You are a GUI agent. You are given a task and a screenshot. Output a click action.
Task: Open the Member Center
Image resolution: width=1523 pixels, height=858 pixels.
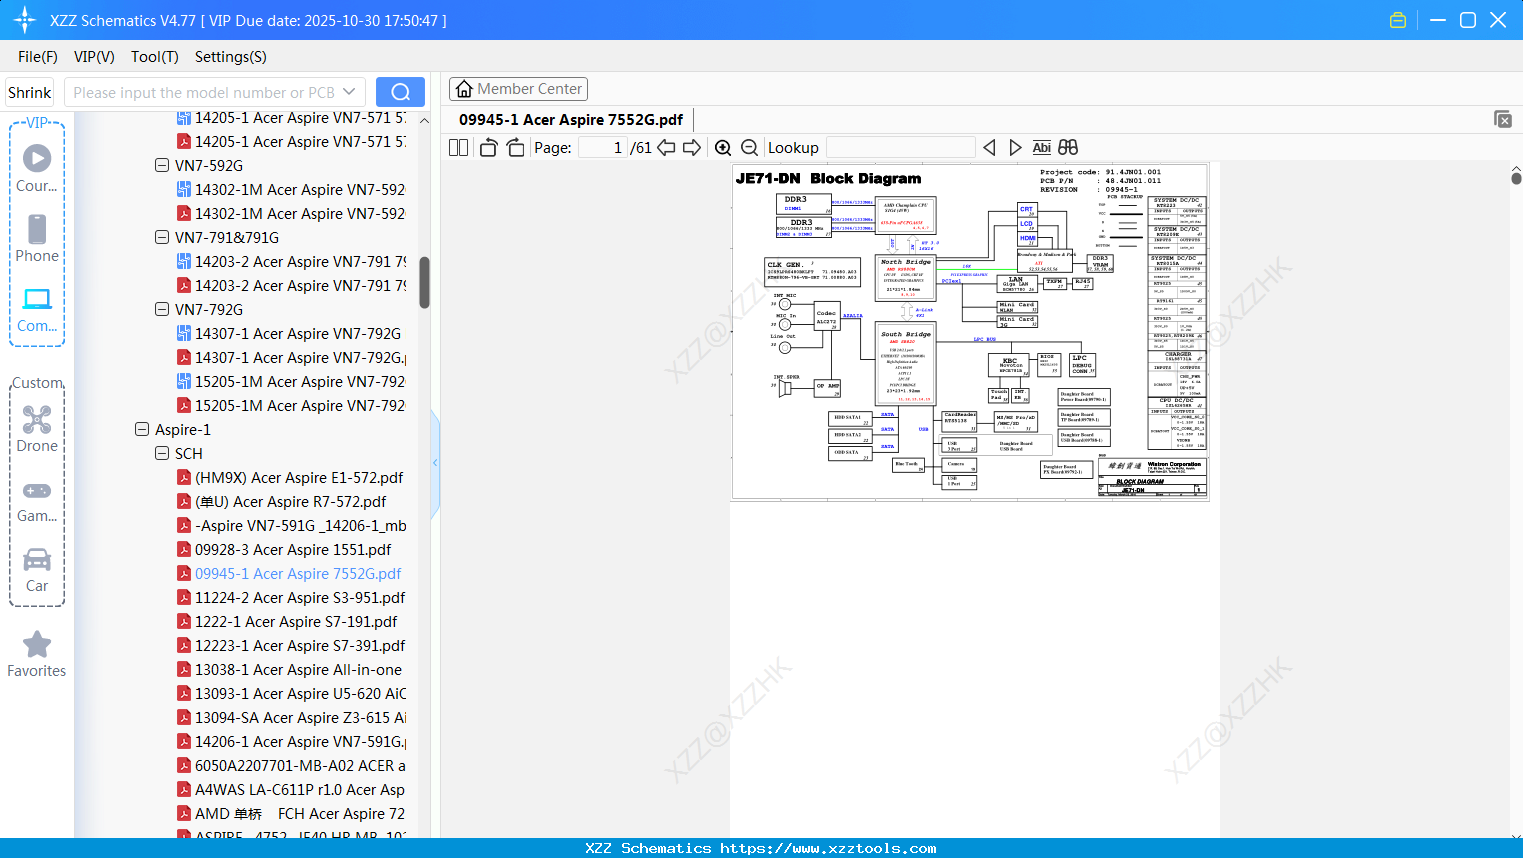pos(518,89)
